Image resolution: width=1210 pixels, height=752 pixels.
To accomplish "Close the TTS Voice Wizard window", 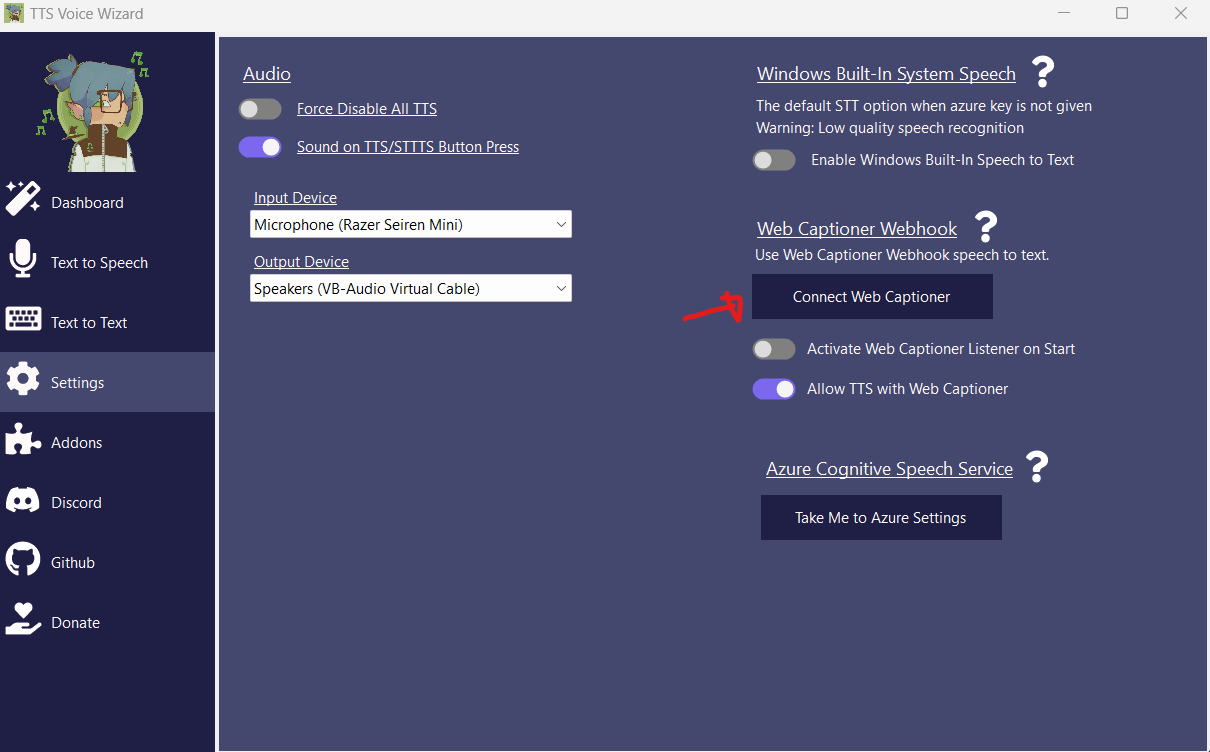I will pyautogui.click(x=1182, y=13).
